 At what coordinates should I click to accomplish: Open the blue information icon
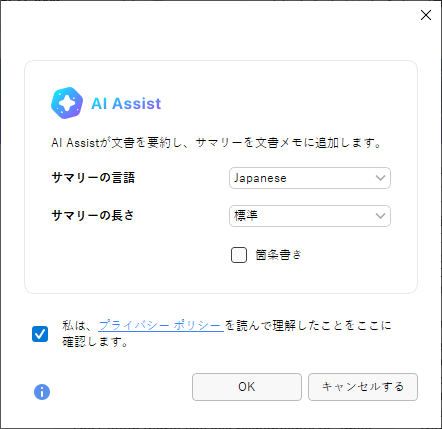click(42, 392)
